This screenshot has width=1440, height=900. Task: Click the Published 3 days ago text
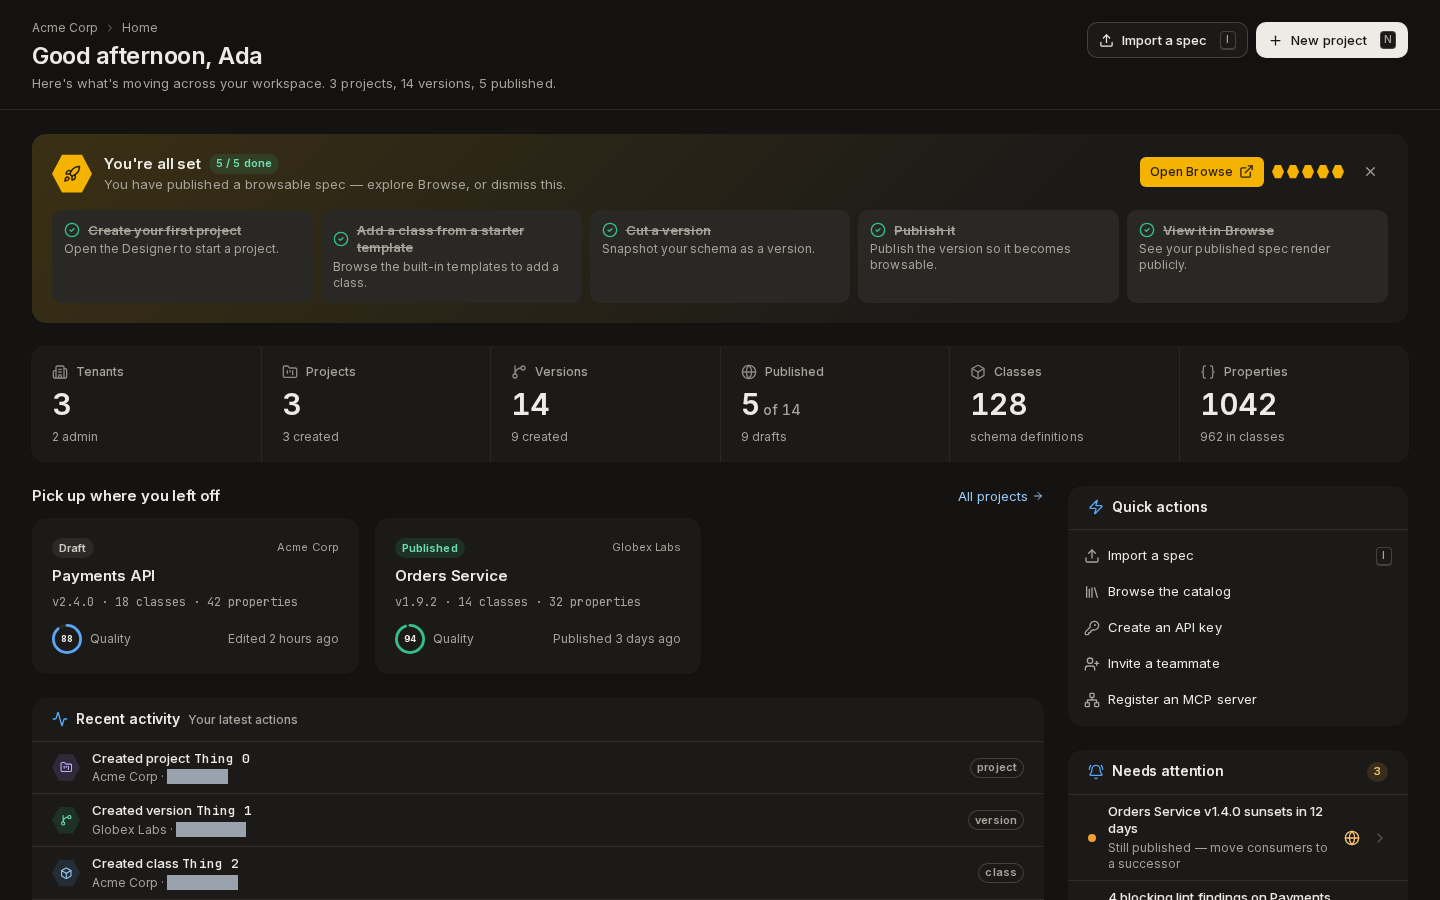(617, 639)
